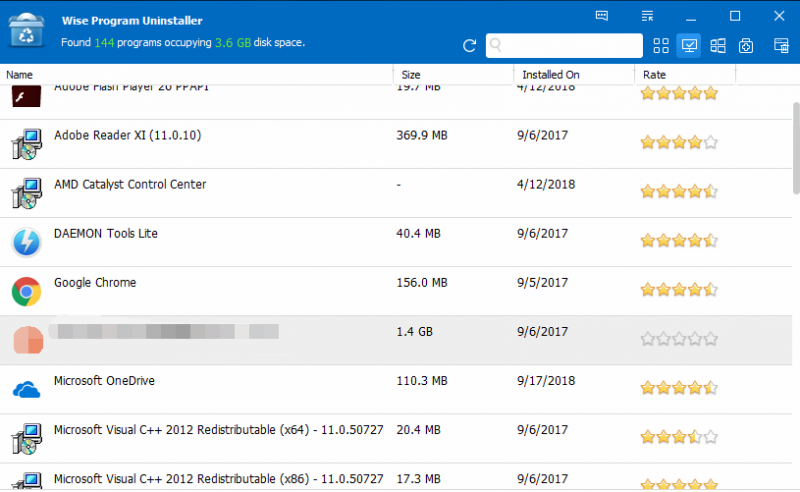The image size is (800, 492).
Task: Click the refresh program list icon
Action: point(469,46)
